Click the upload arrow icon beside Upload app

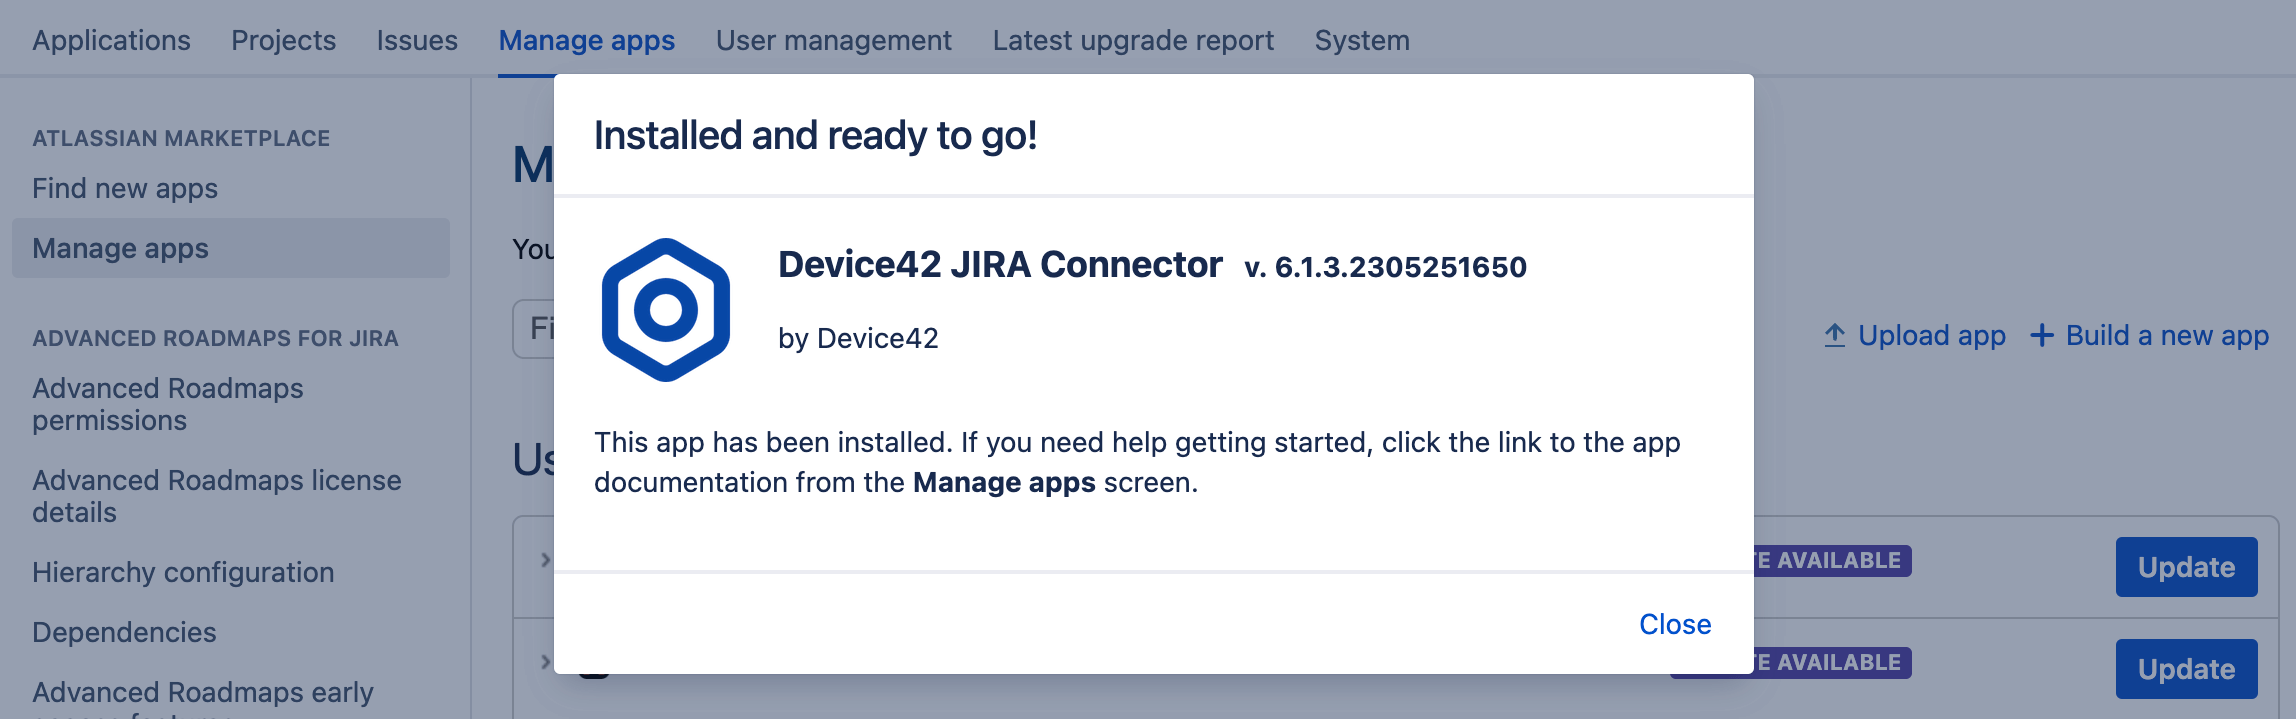tap(1835, 335)
